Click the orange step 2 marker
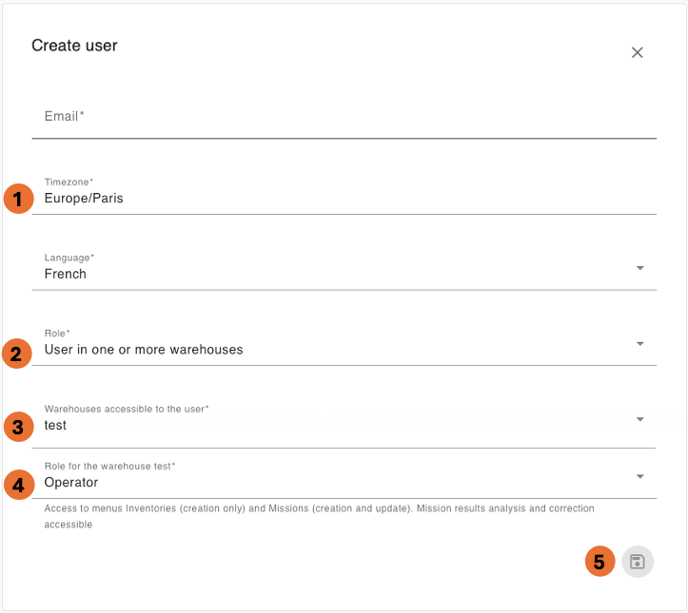688x613 pixels. coord(17,353)
